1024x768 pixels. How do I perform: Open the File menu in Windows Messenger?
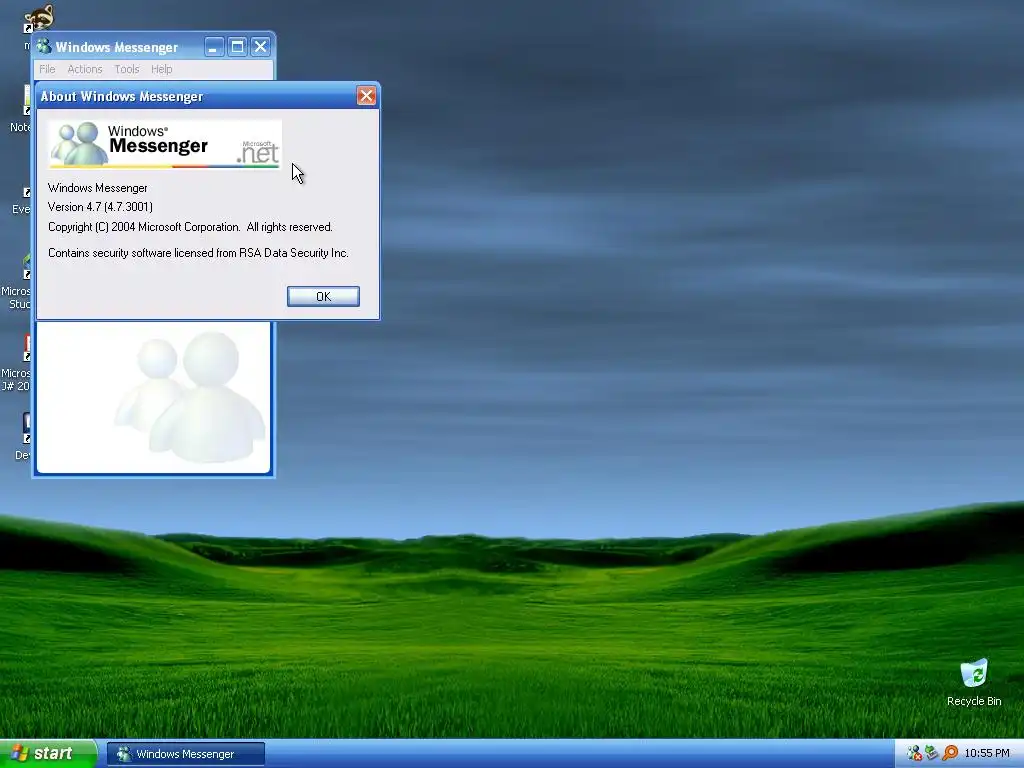click(x=47, y=69)
